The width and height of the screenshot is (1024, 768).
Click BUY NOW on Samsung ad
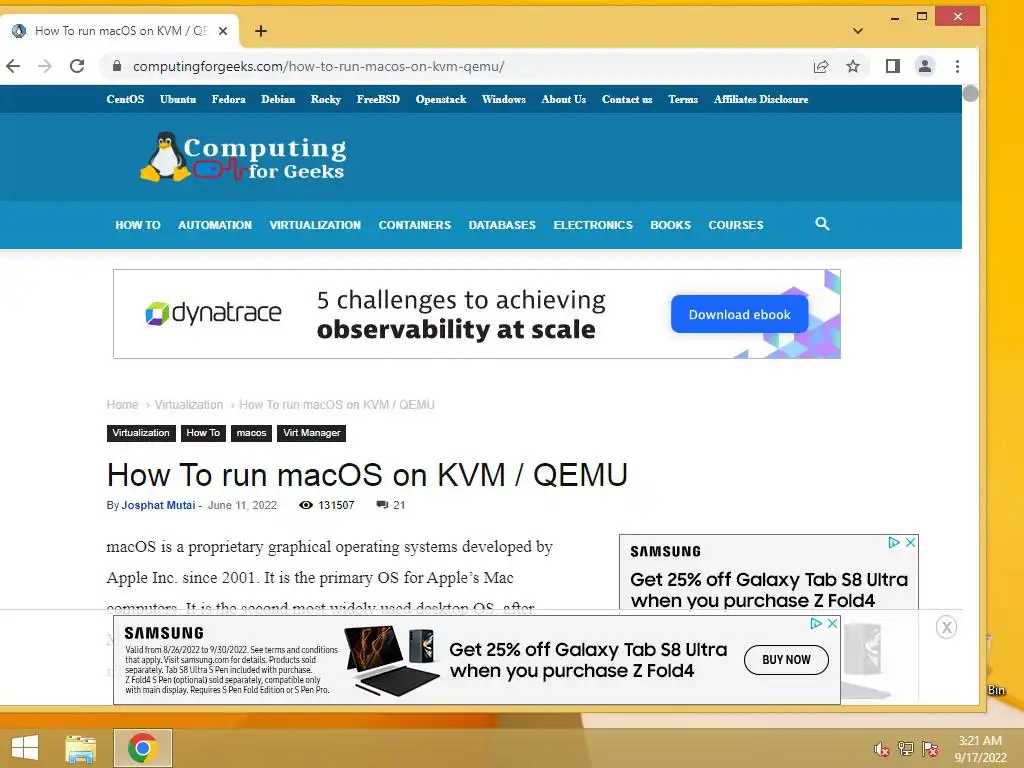(x=786, y=660)
